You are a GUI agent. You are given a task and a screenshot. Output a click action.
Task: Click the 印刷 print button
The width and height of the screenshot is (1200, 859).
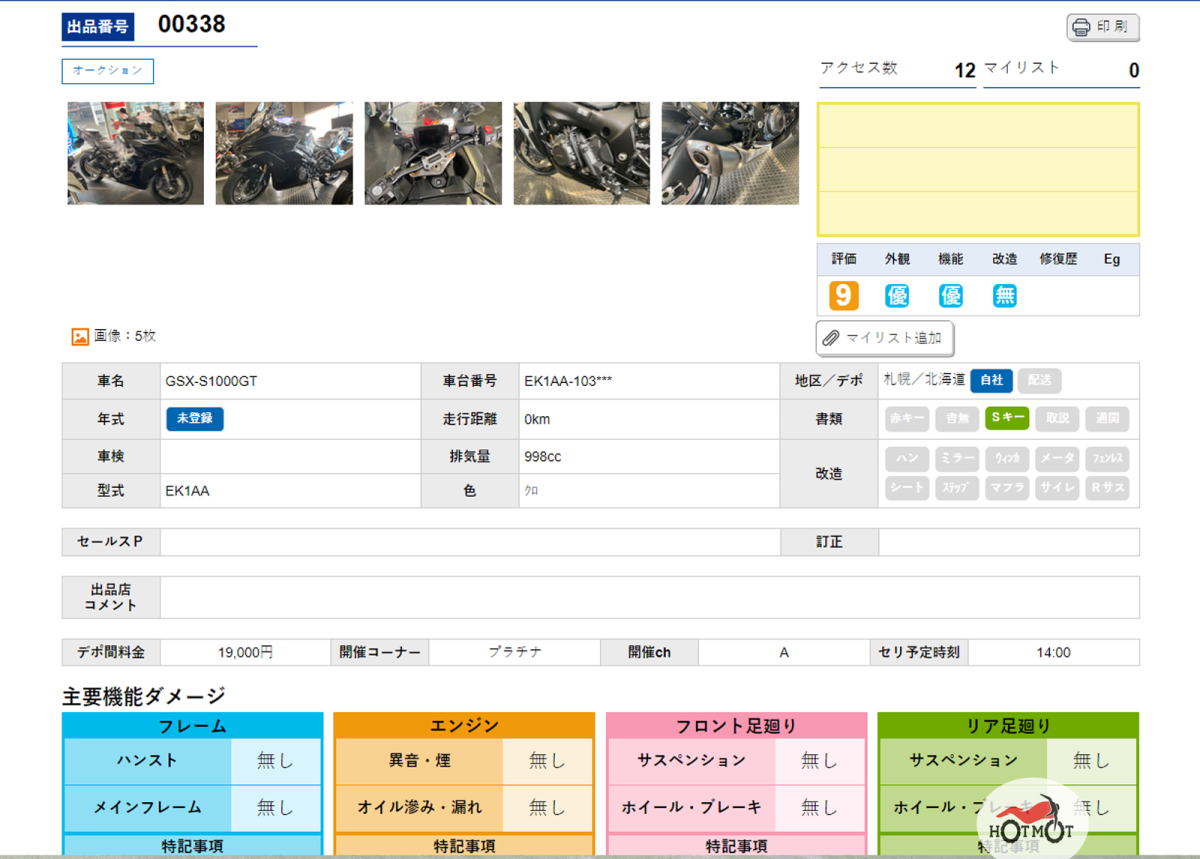click(1103, 27)
